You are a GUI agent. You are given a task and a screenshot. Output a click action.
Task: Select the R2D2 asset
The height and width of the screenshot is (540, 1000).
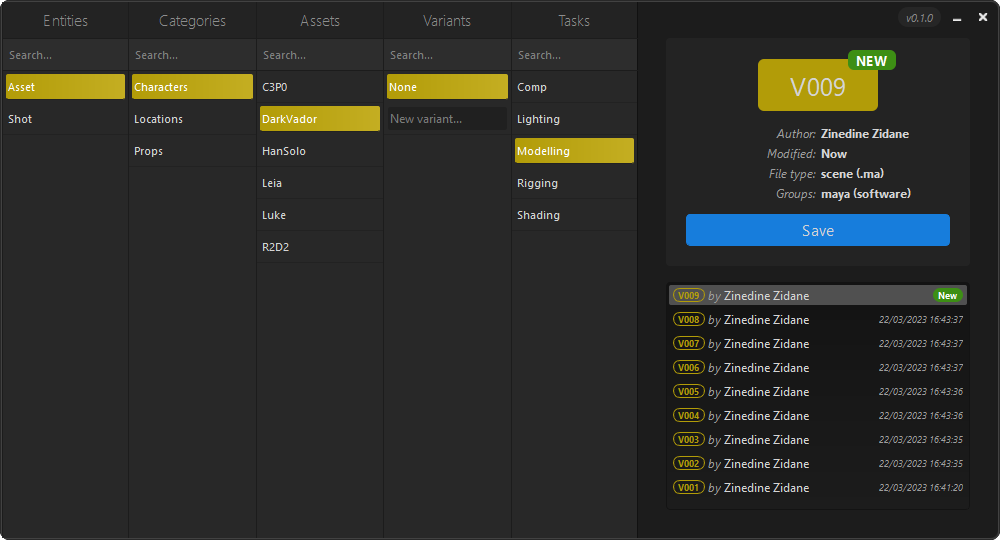(x=319, y=247)
